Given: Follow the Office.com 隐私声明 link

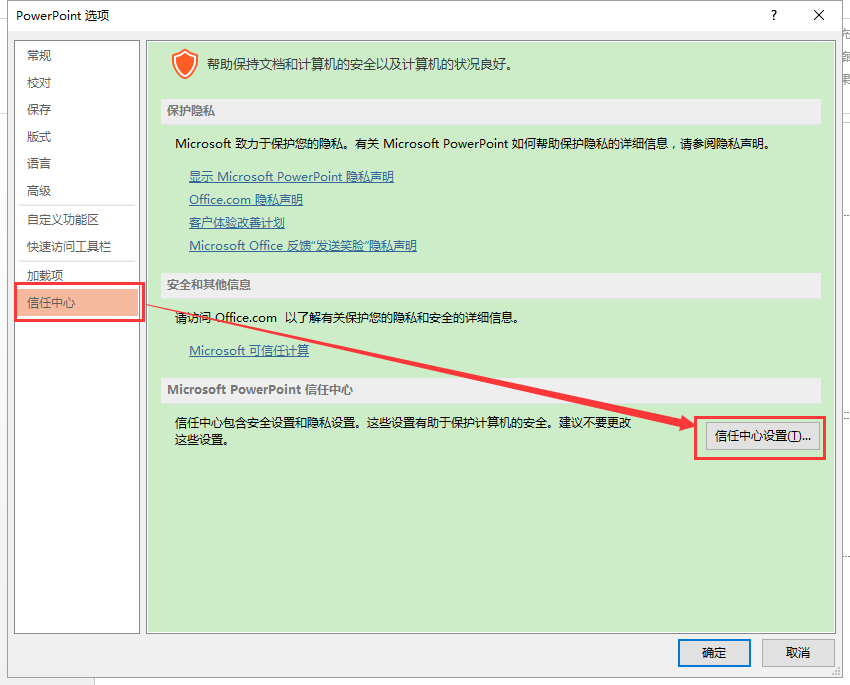Looking at the screenshot, I should click(x=246, y=199).
